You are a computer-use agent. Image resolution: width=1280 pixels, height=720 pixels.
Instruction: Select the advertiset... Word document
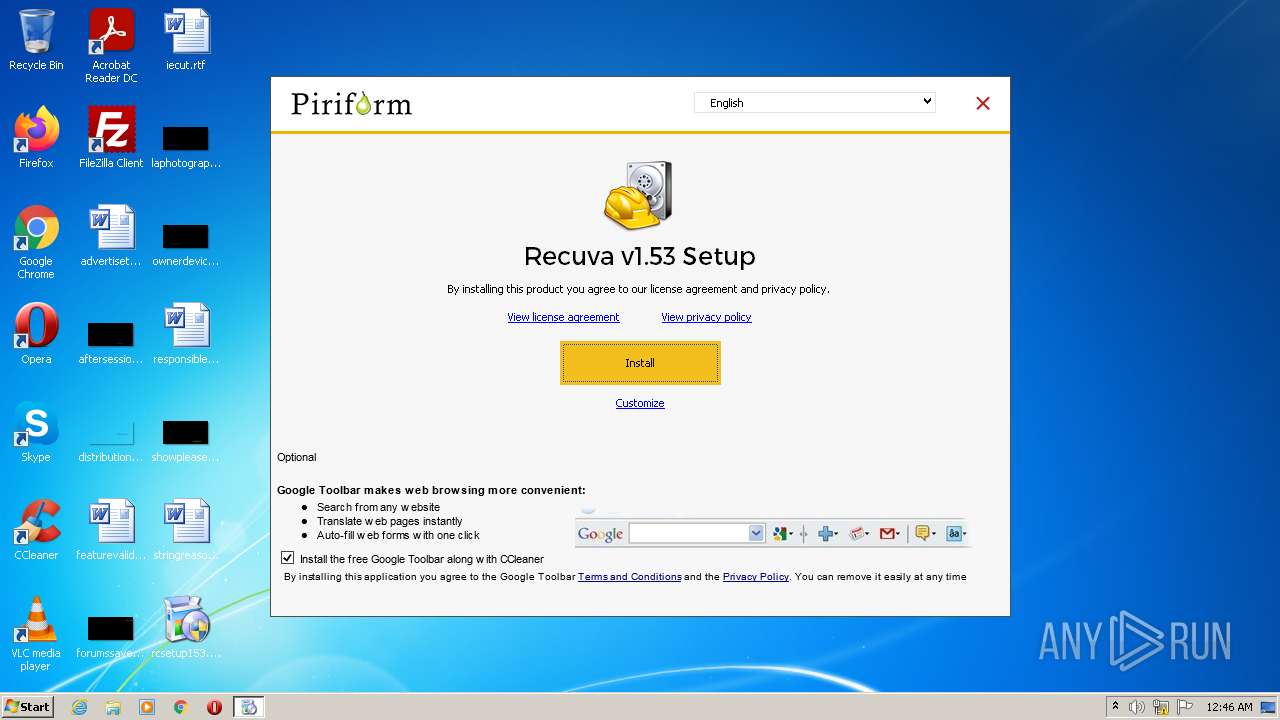[x=111, y=236]
